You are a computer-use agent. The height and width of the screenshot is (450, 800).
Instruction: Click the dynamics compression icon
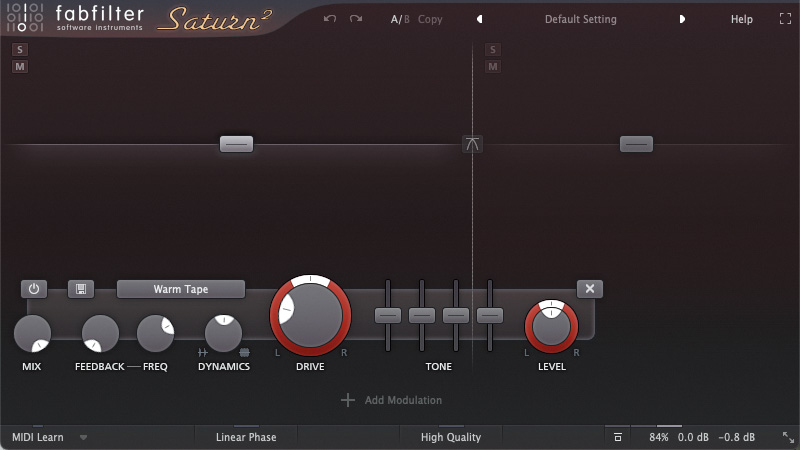click(x=244, y=352)
